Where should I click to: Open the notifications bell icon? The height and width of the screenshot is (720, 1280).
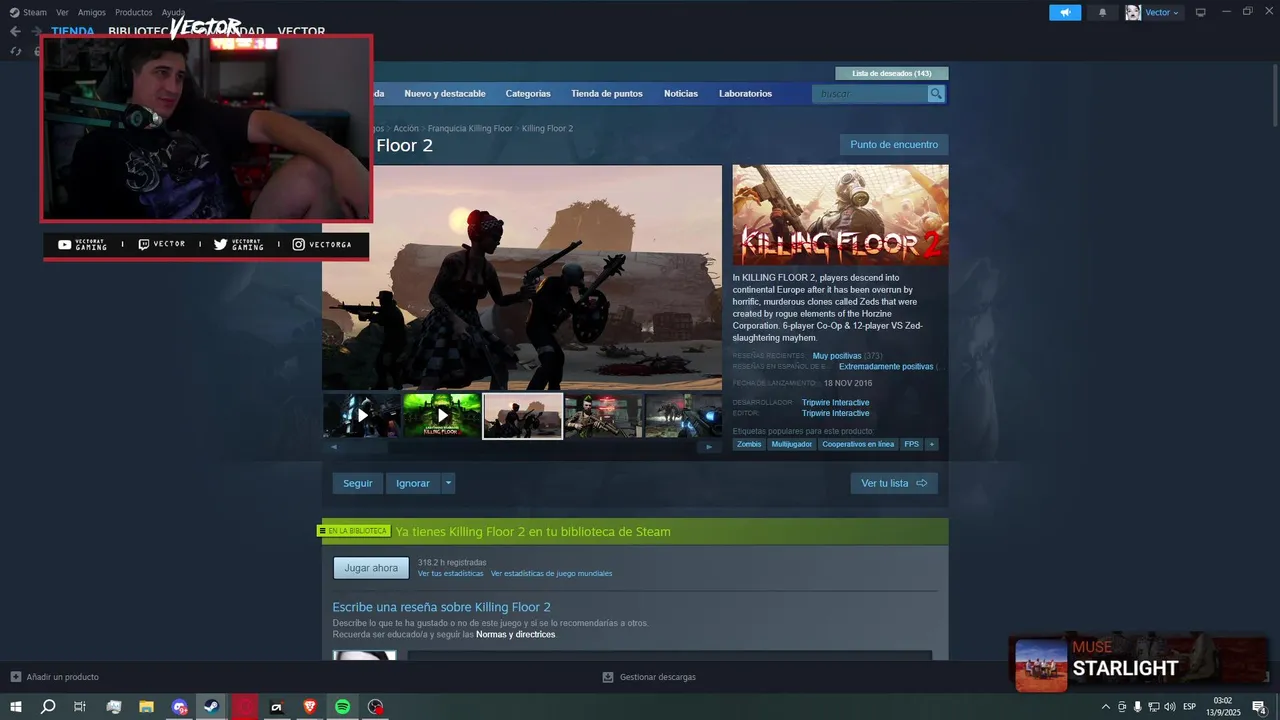(1103, 12)
